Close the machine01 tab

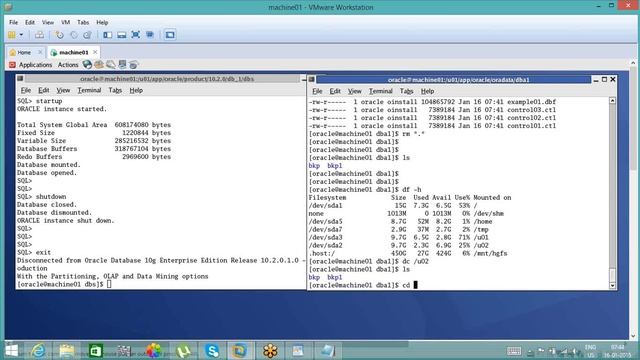tap(95, 52)
